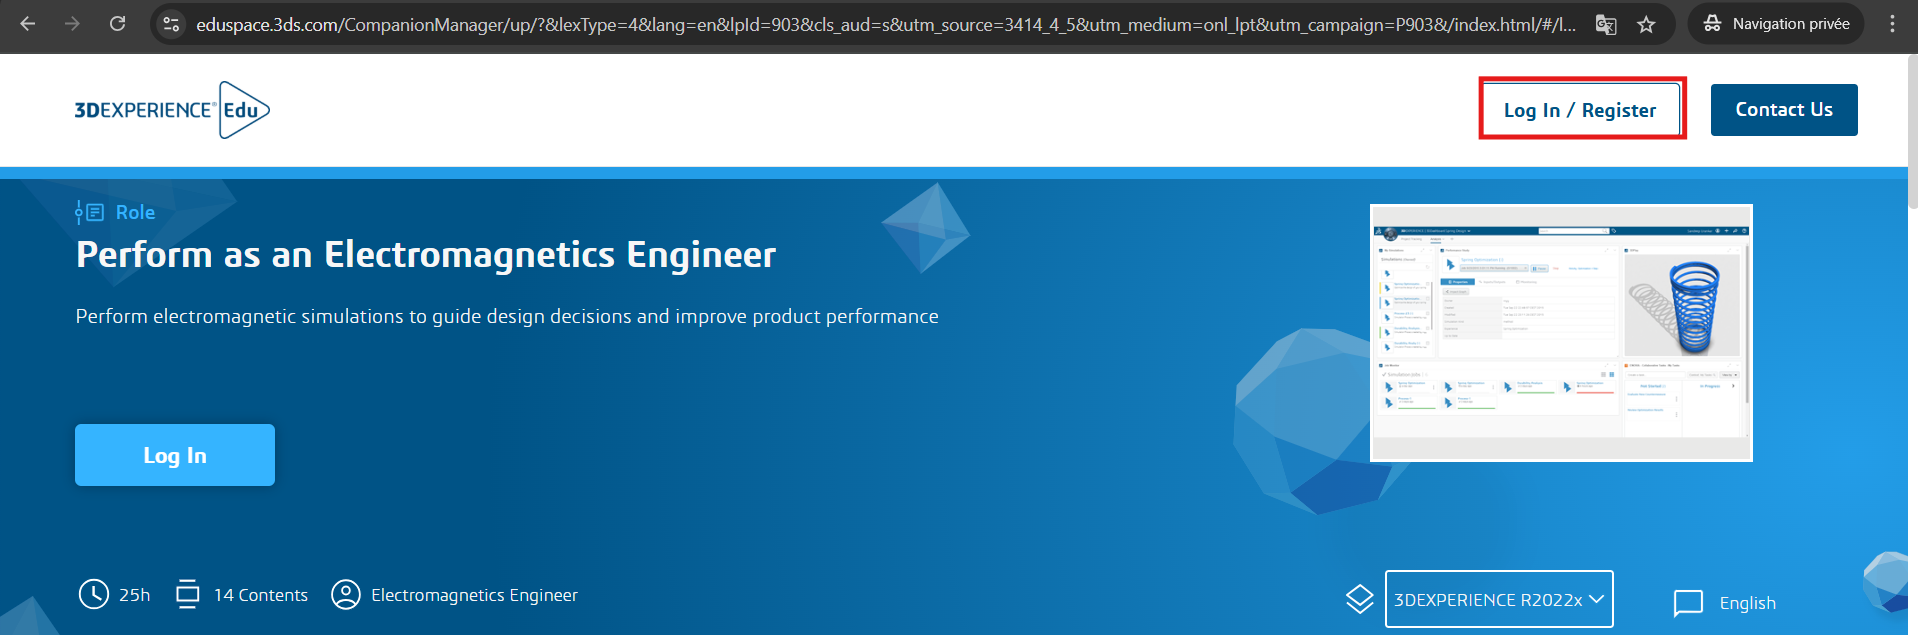
Task: Expand the 3DEXPERIENCE R2022x version dropdown
Action: click(x=1499, y=599)
